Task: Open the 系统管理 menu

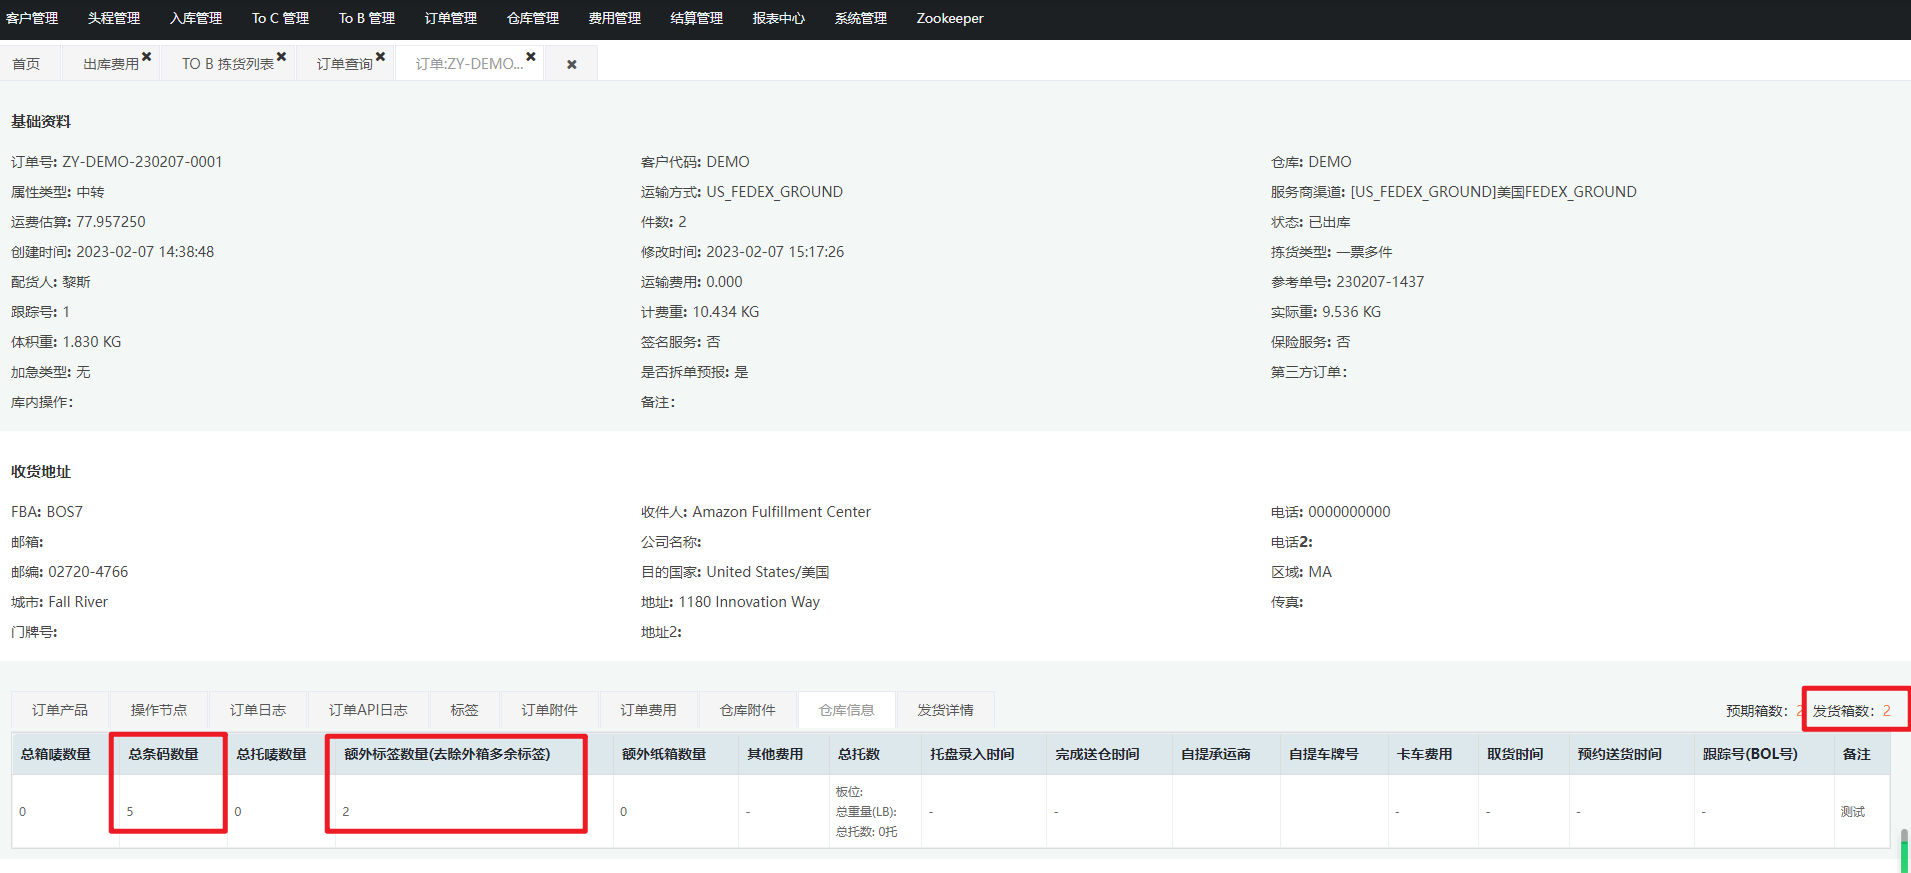Action: (x=861, y=18)
